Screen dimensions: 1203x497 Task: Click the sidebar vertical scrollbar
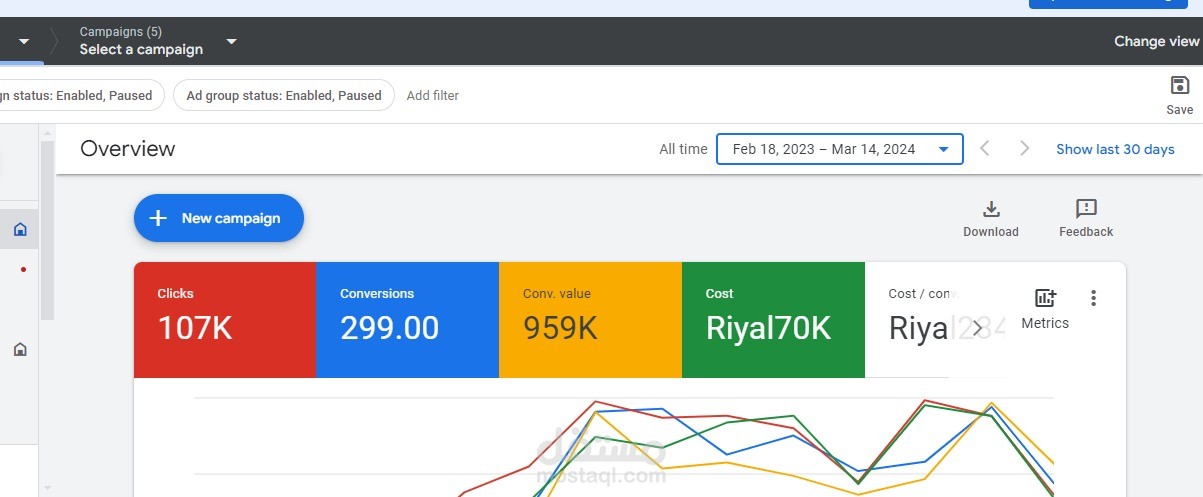(x=46, y=230)
